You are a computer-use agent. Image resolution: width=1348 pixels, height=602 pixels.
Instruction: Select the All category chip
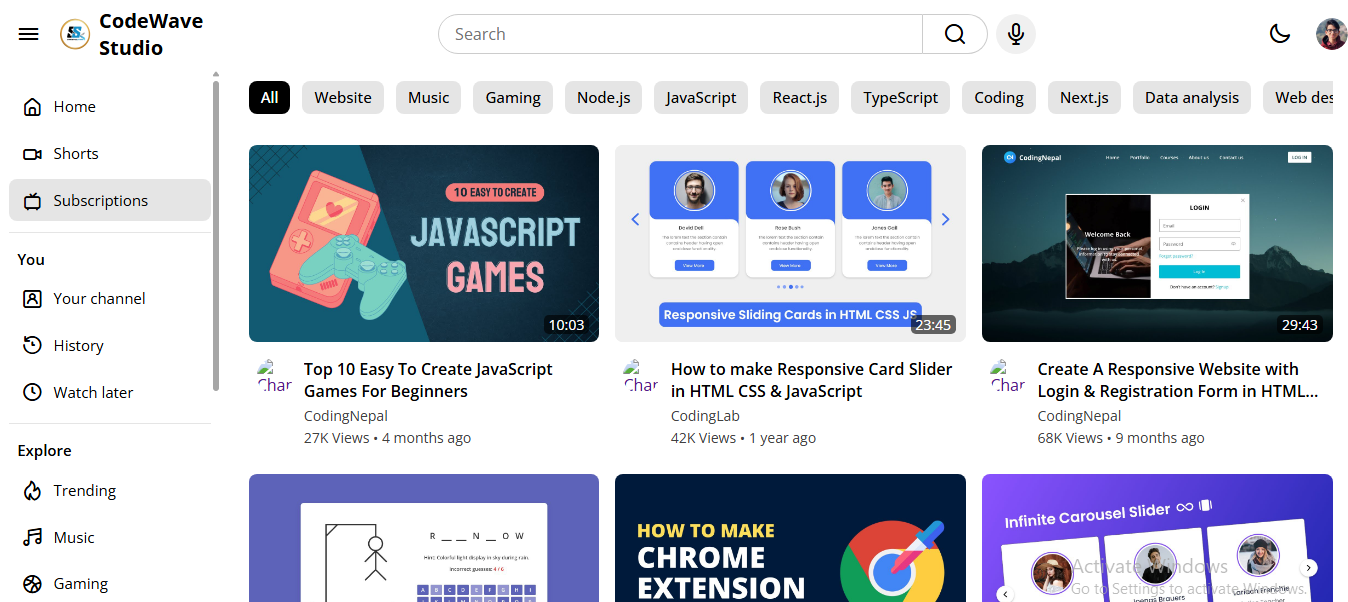point(270,98)
